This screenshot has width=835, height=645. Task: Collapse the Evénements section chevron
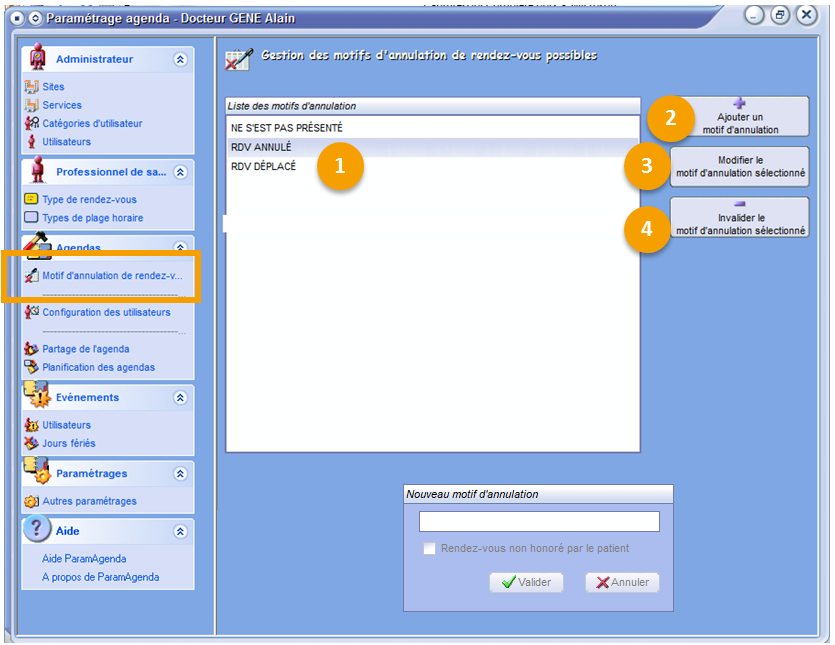(180, 398)
